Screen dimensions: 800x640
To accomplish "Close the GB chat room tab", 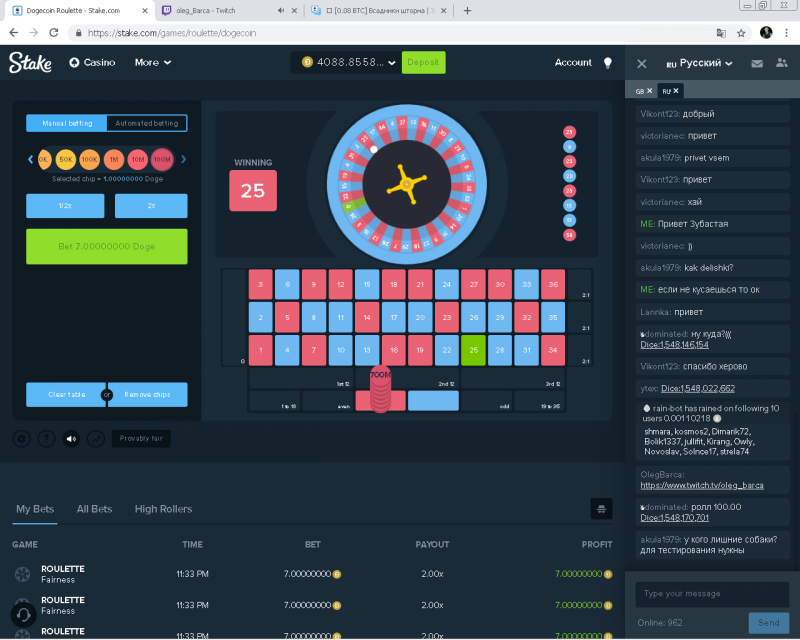I will [649, 91].
